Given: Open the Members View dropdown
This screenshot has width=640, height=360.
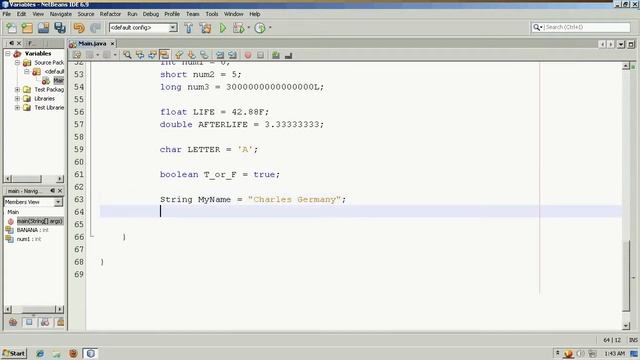Looking at the screenshot, I should click(x=58, y=202).
